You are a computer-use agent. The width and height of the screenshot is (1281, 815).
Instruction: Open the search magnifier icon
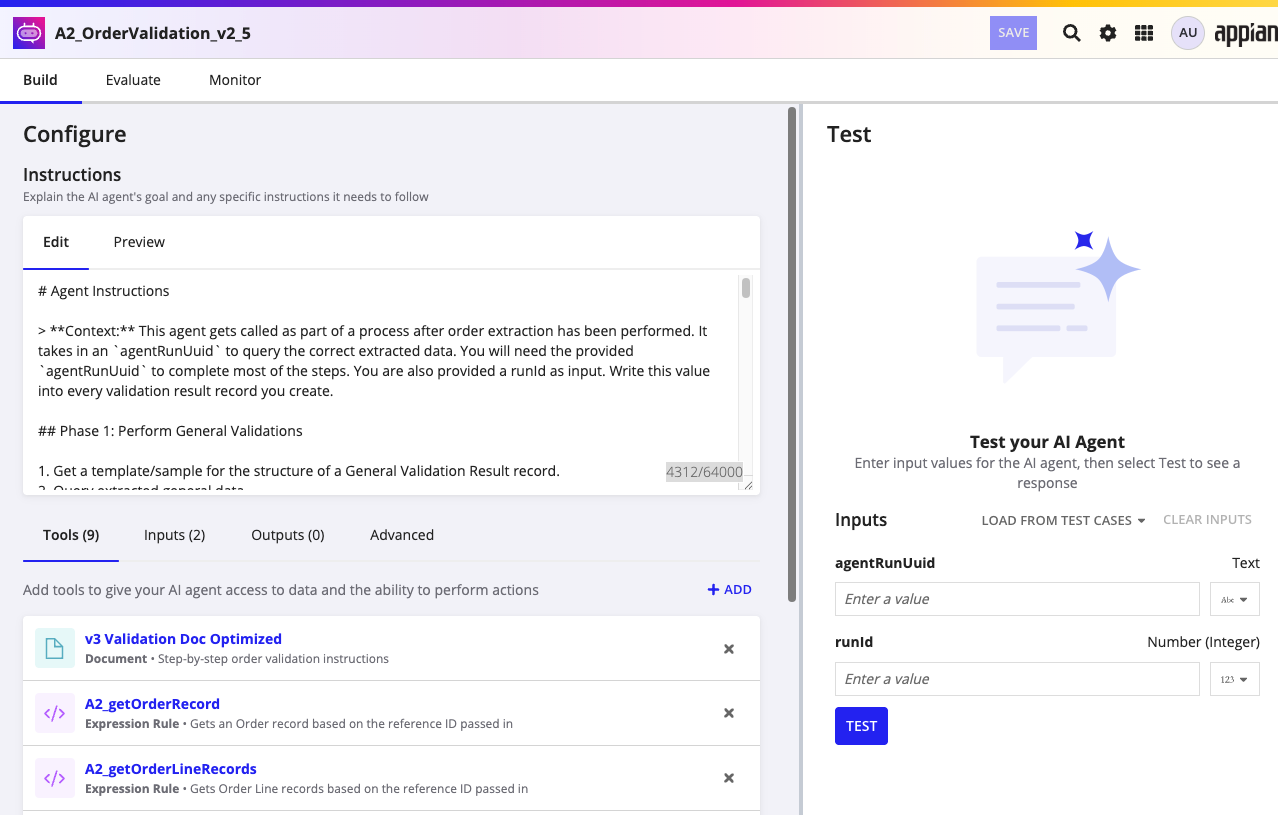click(1071, 33)
